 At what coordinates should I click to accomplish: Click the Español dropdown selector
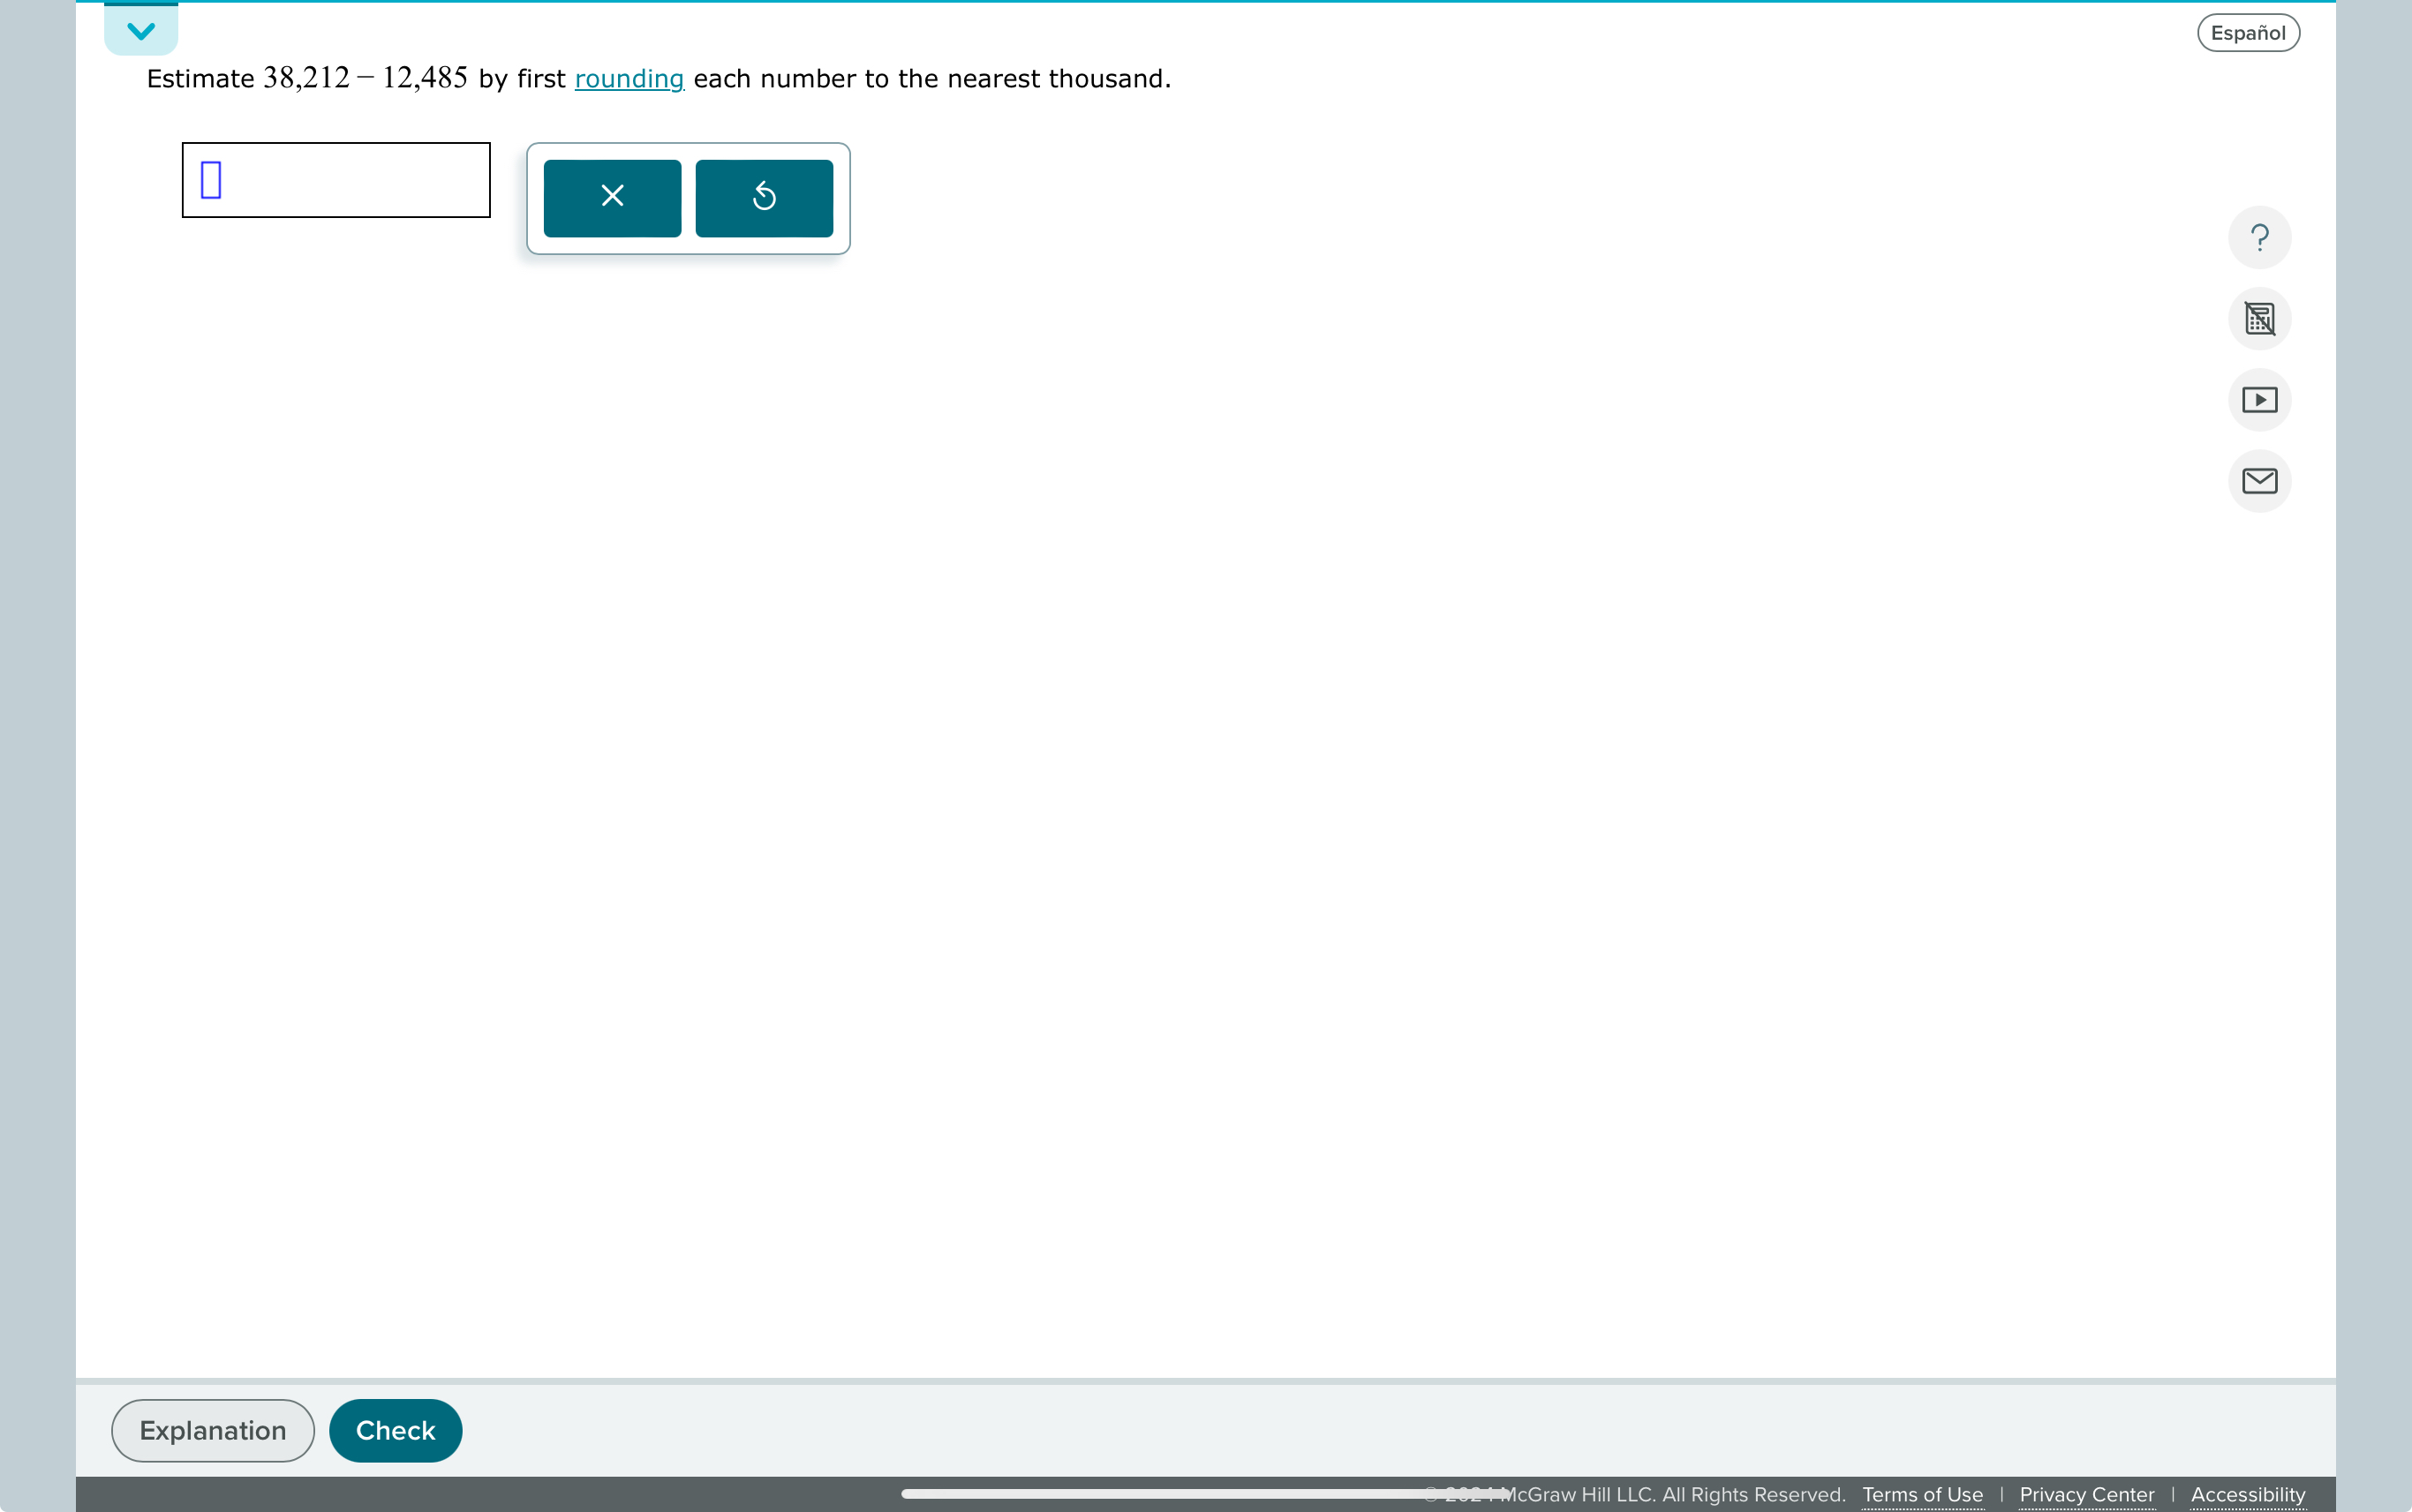2249,32
